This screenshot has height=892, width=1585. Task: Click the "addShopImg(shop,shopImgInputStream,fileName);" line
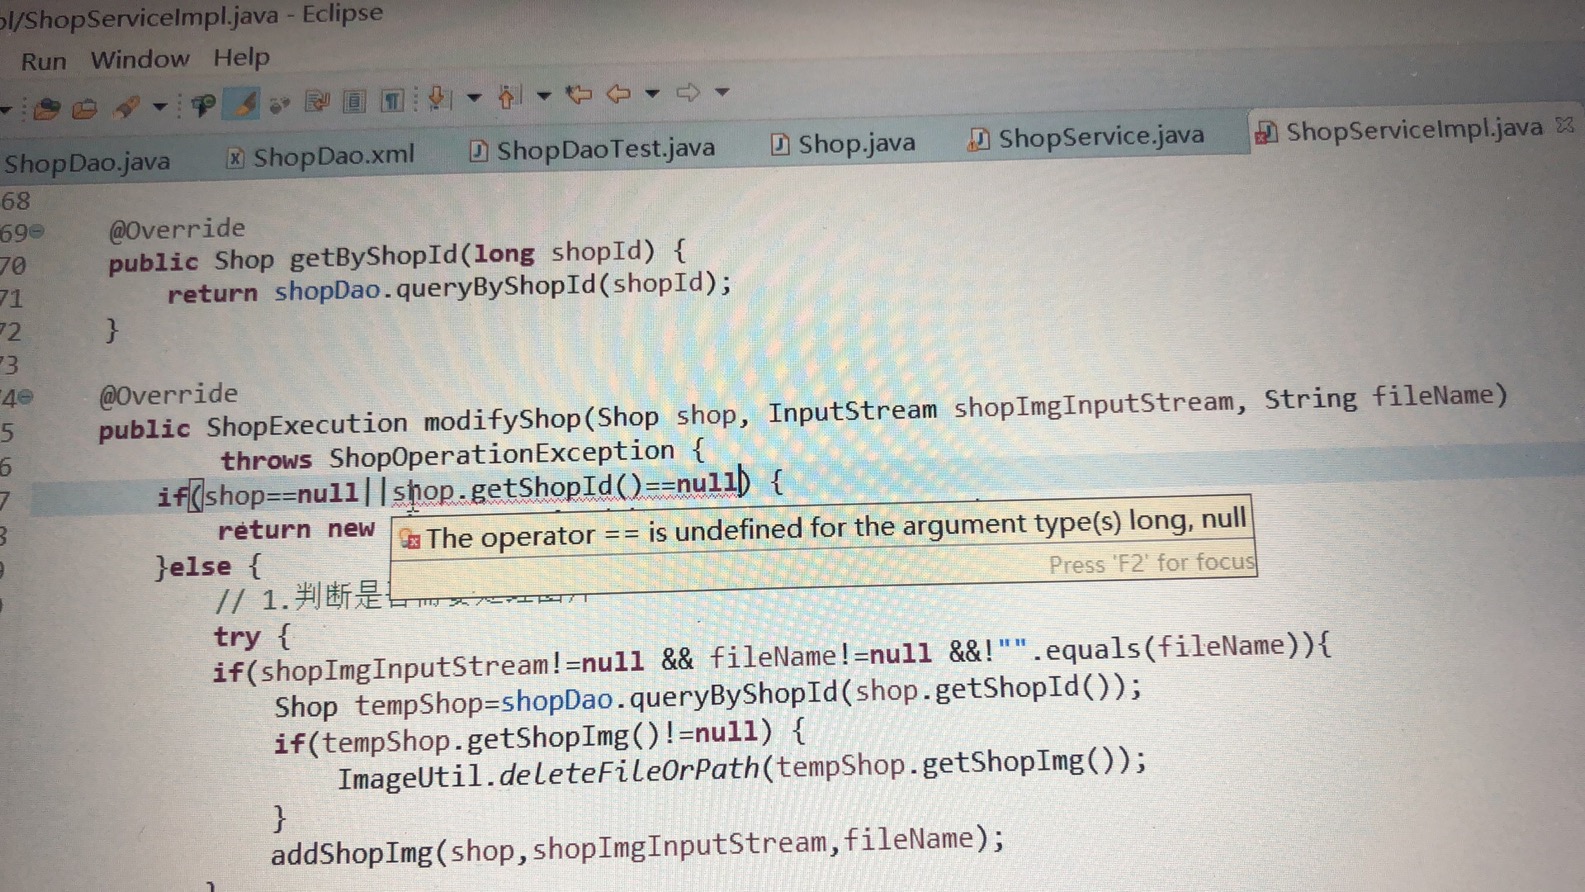tap(637, 845)
